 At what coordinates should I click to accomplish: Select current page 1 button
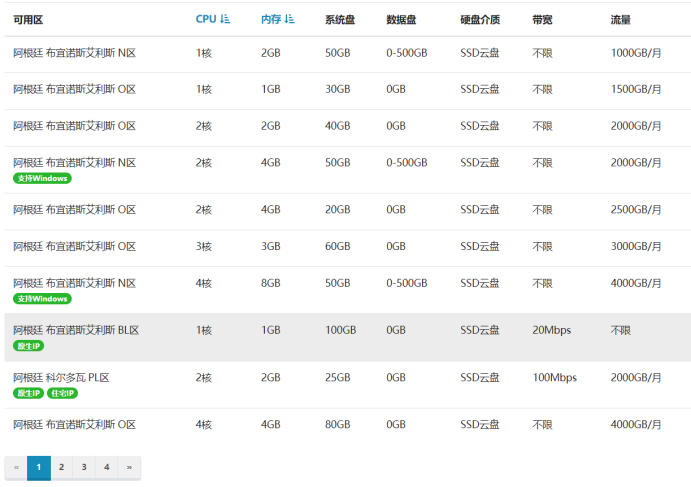tap(39, 467)
